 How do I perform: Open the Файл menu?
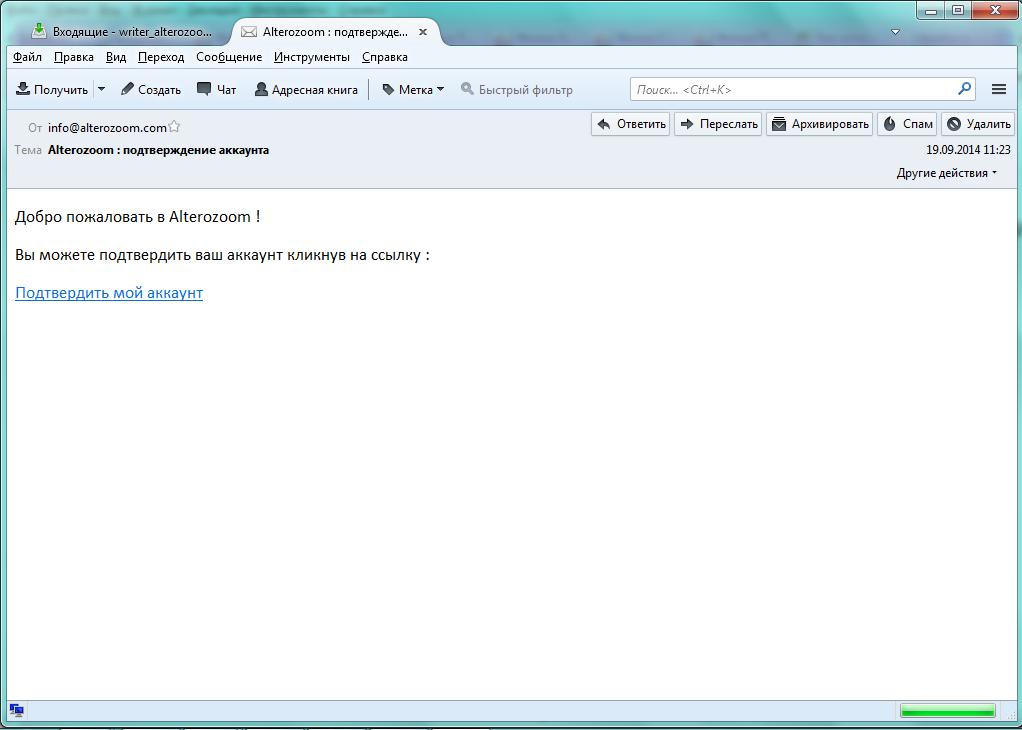click(27, 57)
